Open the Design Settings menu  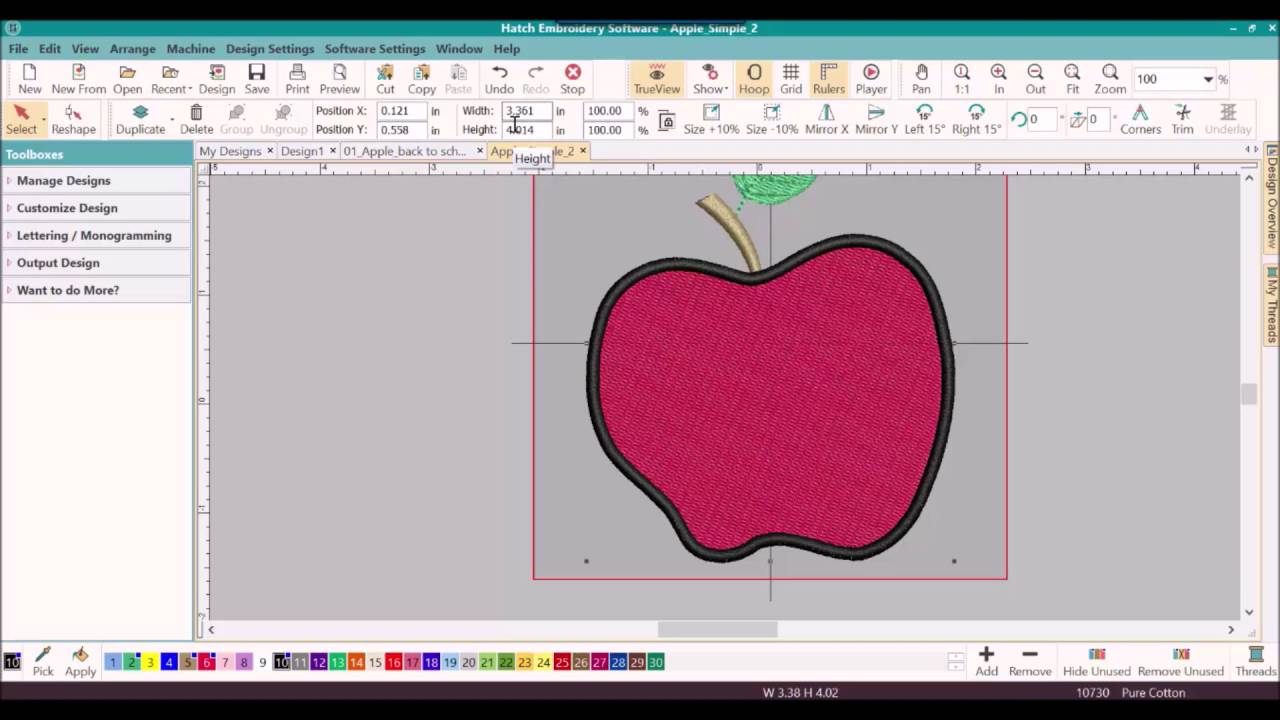(x=270, y=49)
